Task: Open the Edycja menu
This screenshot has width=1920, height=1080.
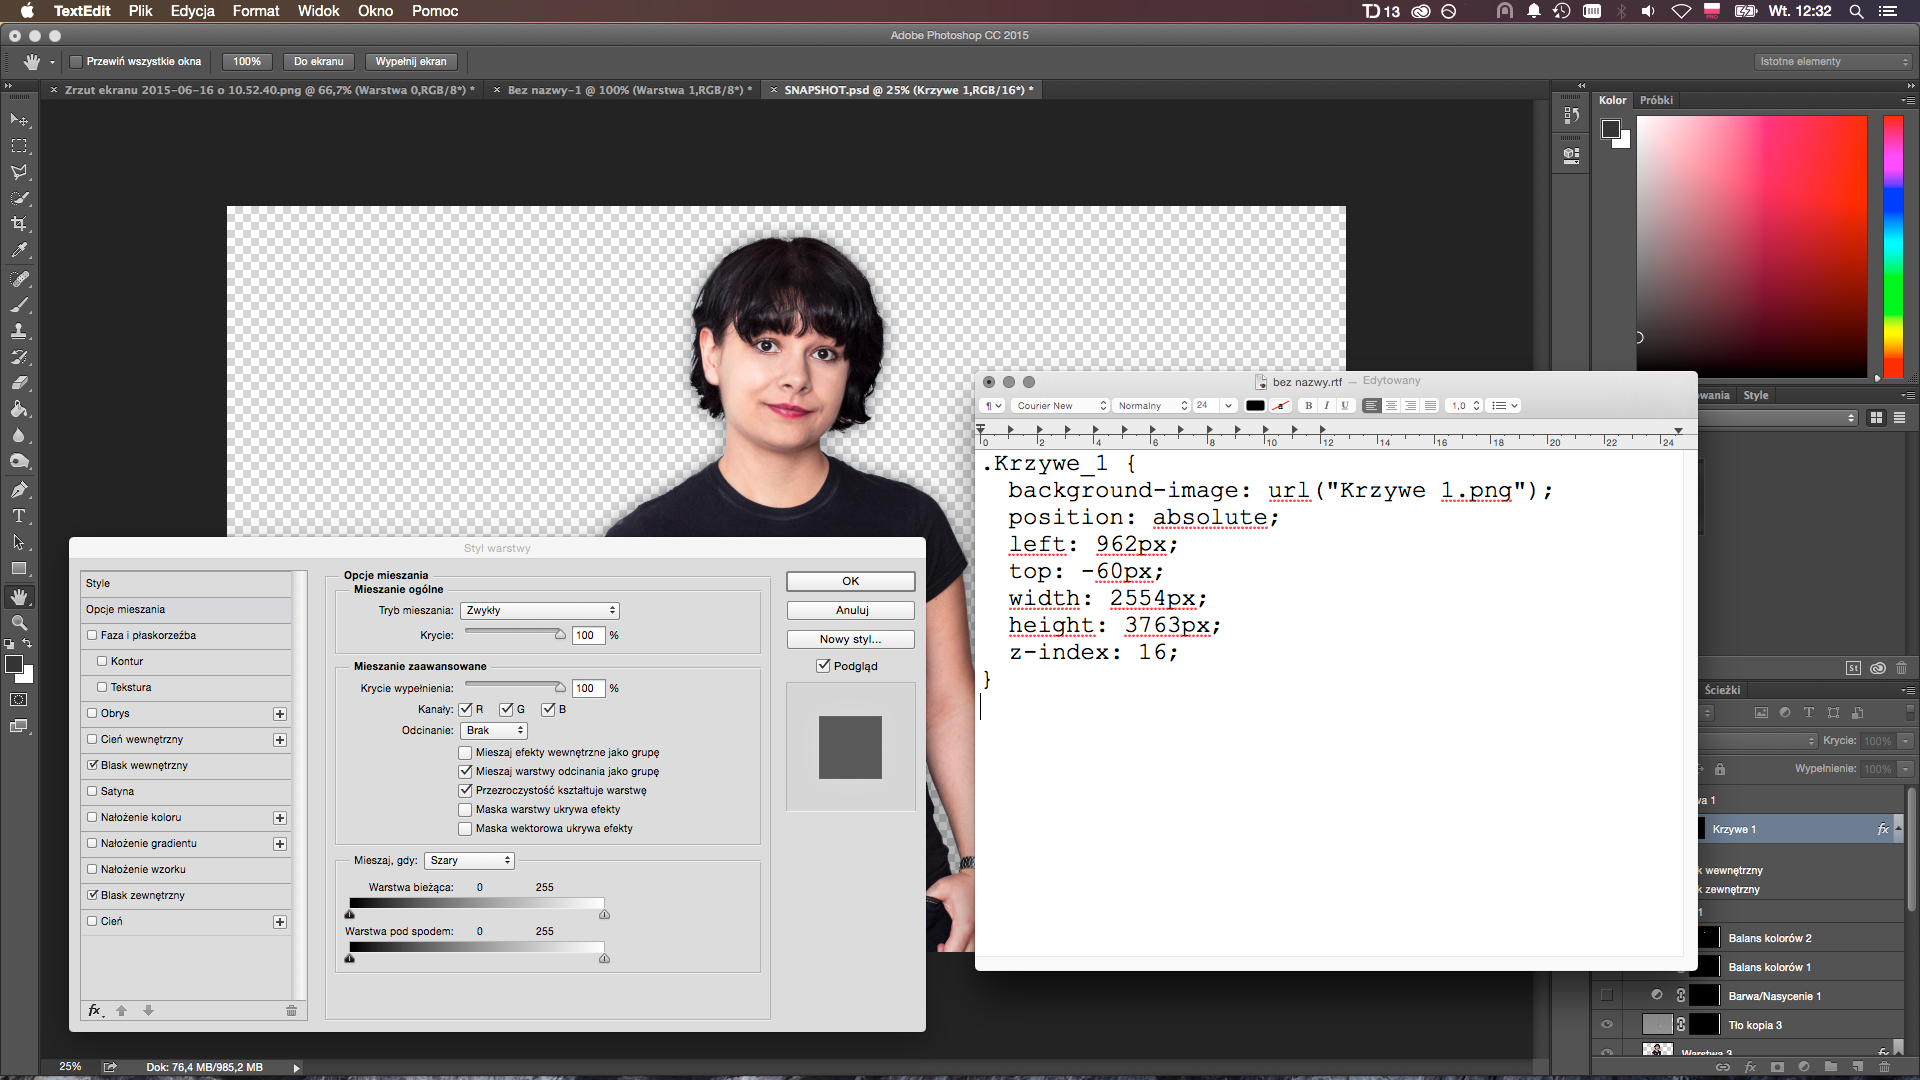Action: pos(193,11)
